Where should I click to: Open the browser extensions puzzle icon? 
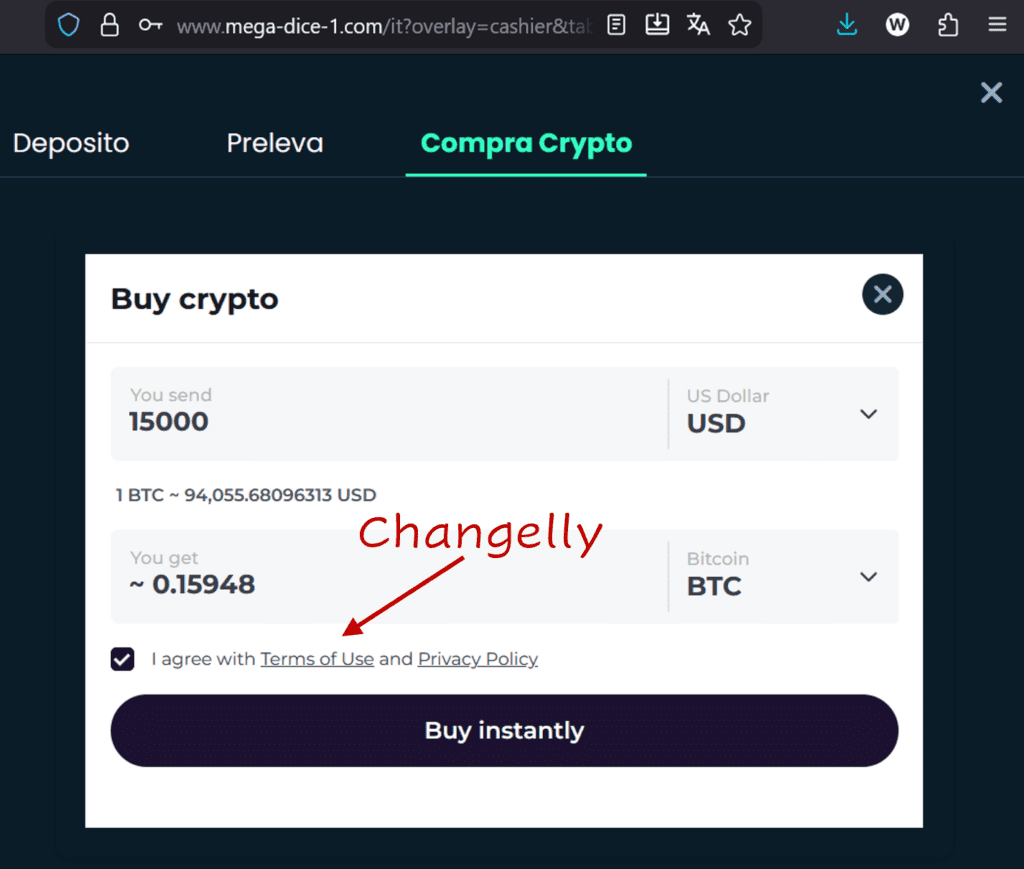947,25
